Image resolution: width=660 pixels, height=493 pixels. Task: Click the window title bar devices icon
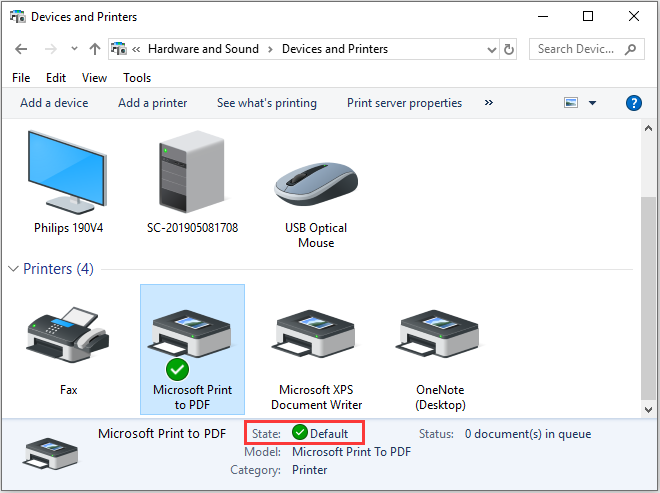17,16
